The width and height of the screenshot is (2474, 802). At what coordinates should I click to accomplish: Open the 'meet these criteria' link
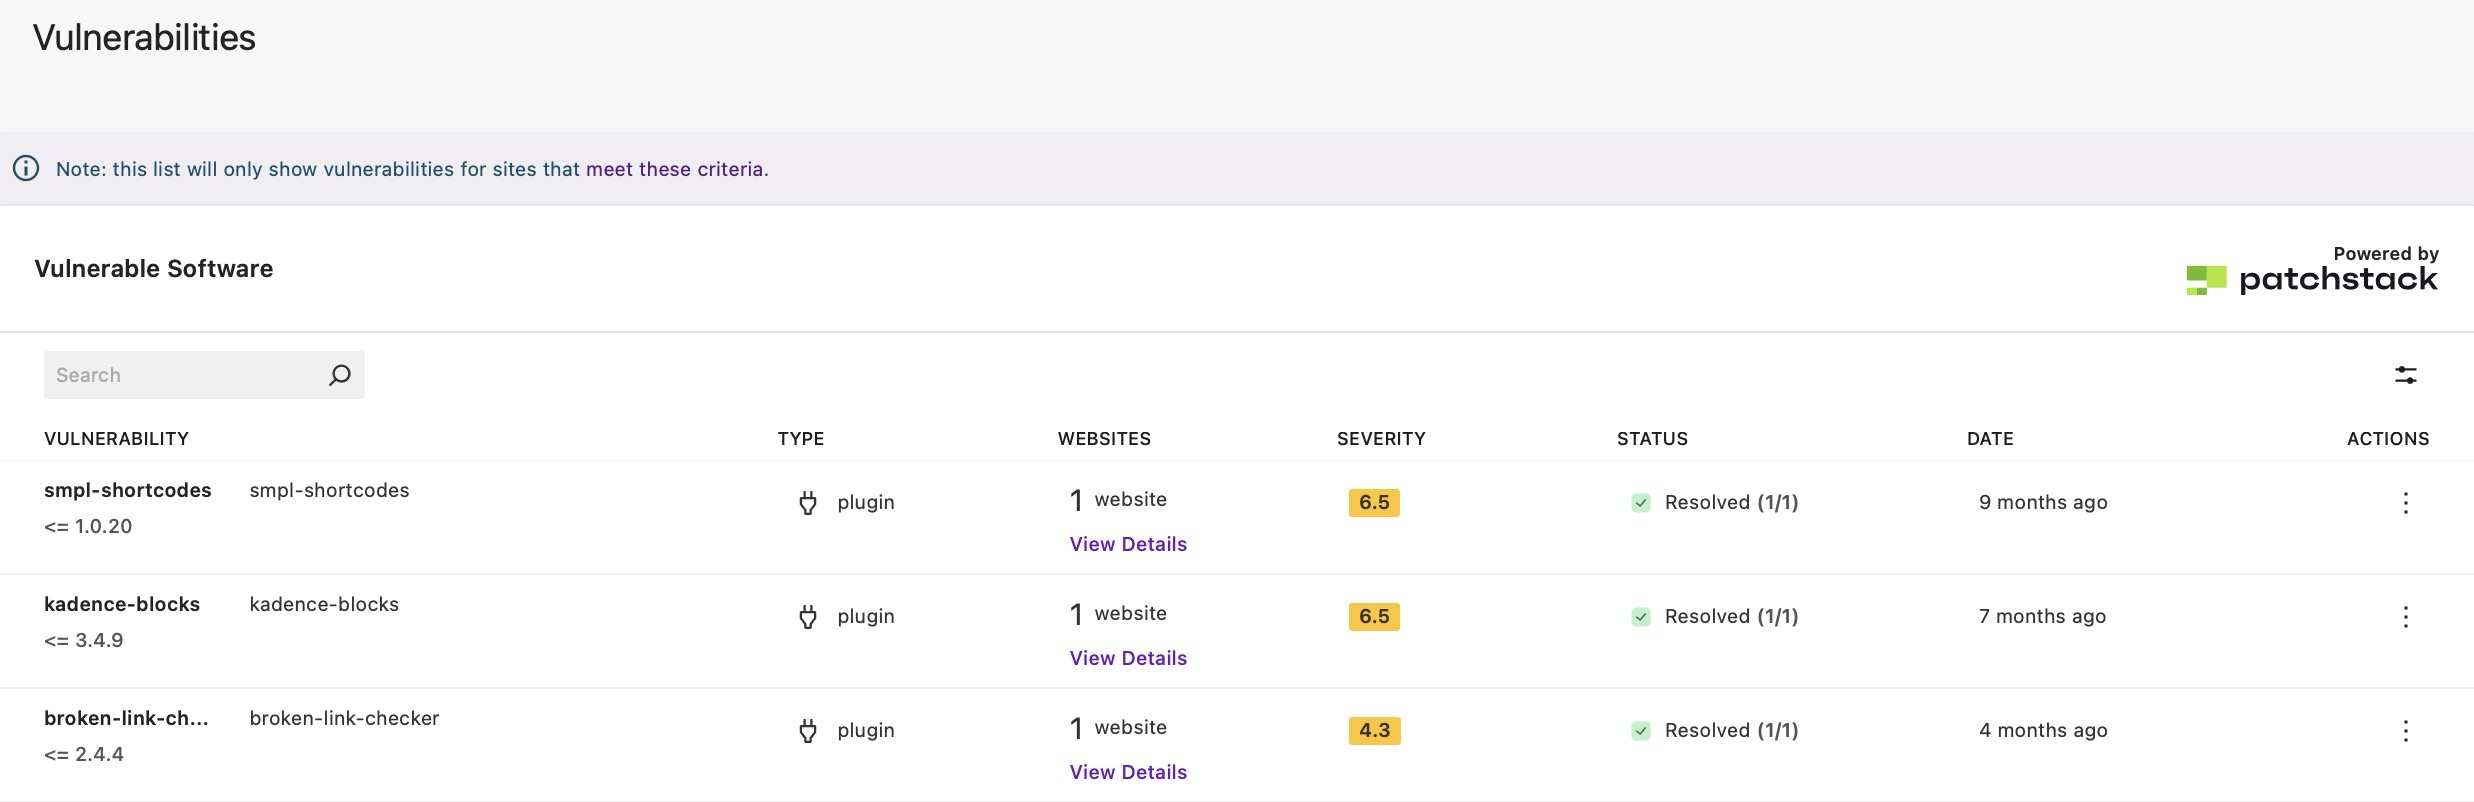pyautogui.click(x=674, y=169)
